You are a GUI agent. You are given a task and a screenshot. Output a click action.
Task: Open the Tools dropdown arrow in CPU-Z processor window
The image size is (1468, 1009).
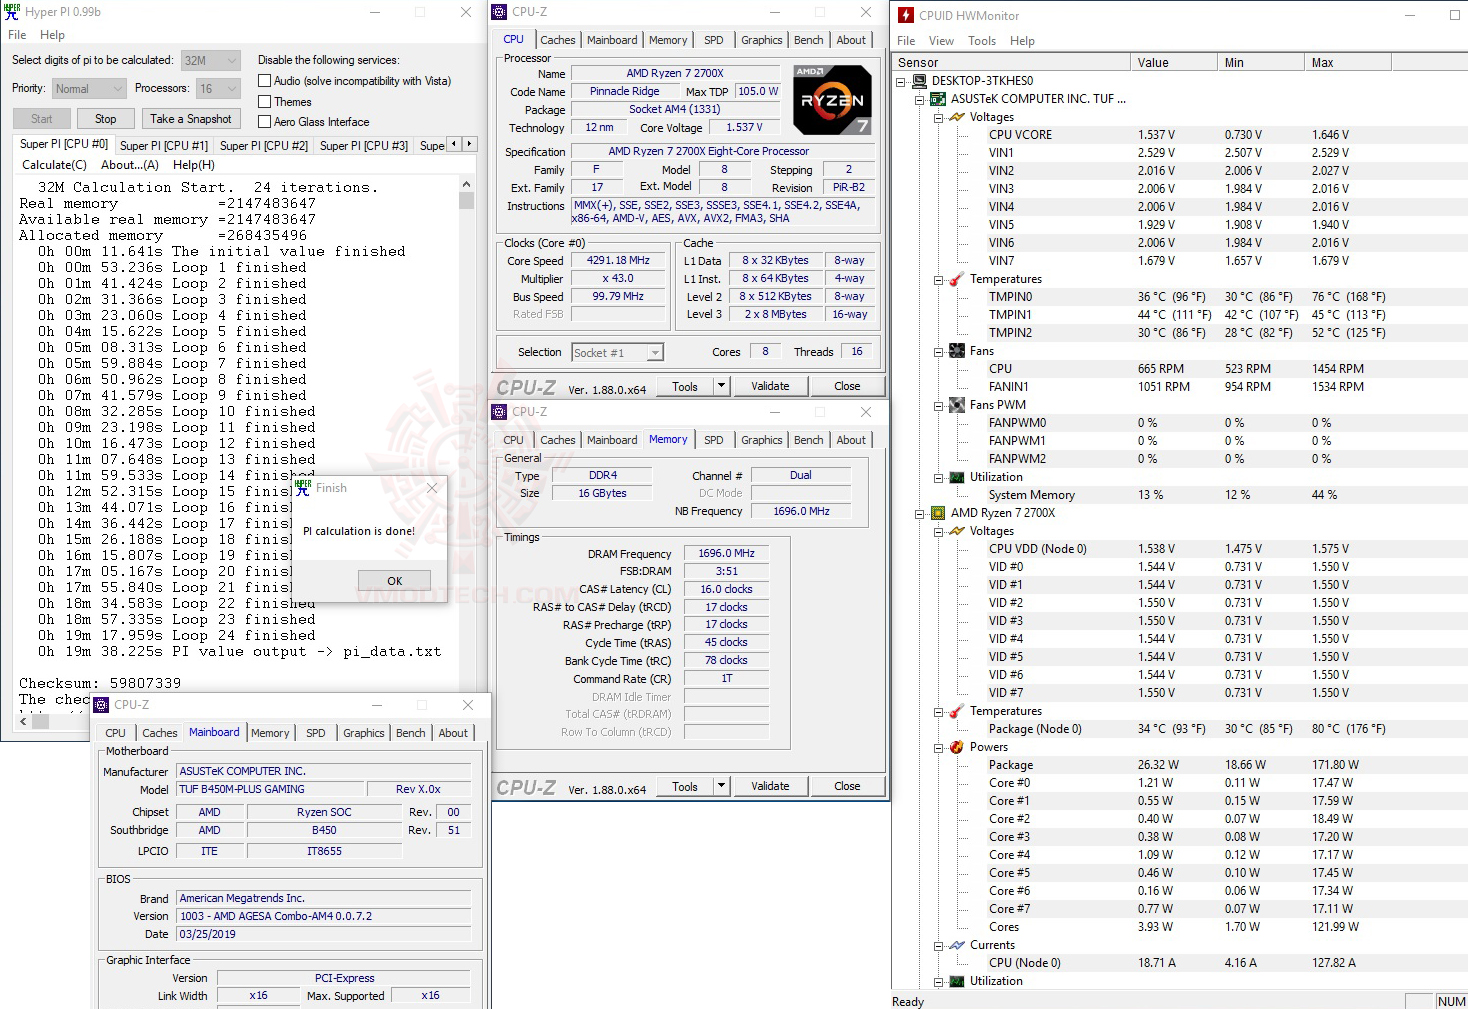(721, 386)
